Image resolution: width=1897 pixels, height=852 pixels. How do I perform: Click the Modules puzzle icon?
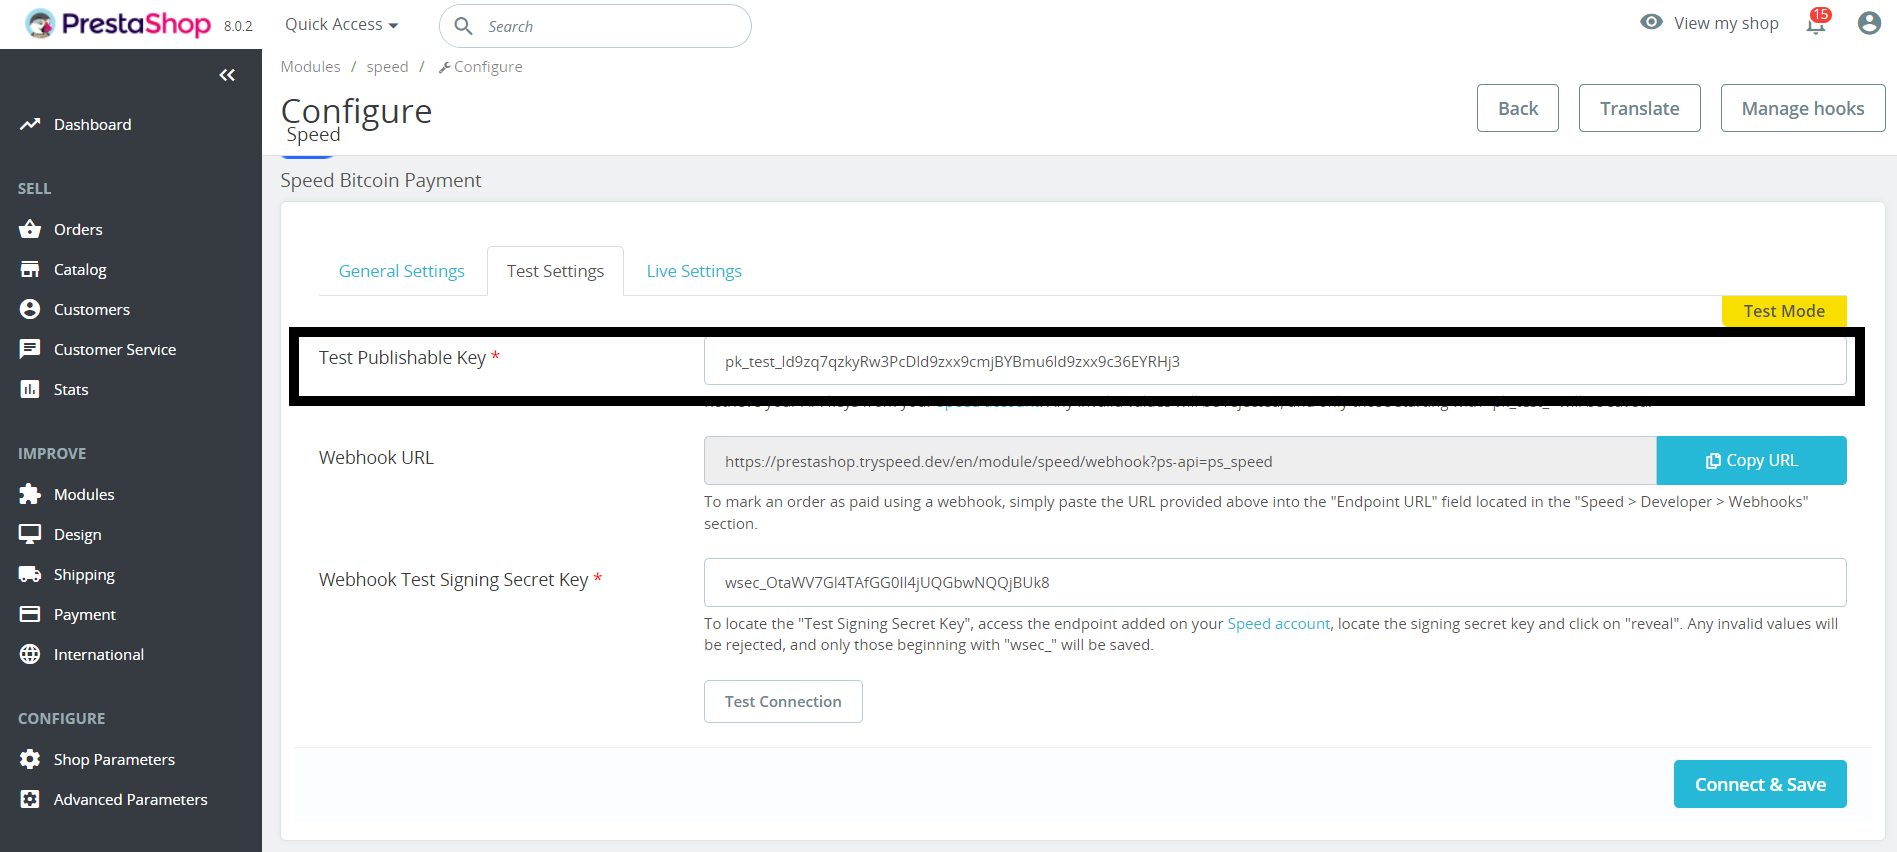click(x=30, y=494)
